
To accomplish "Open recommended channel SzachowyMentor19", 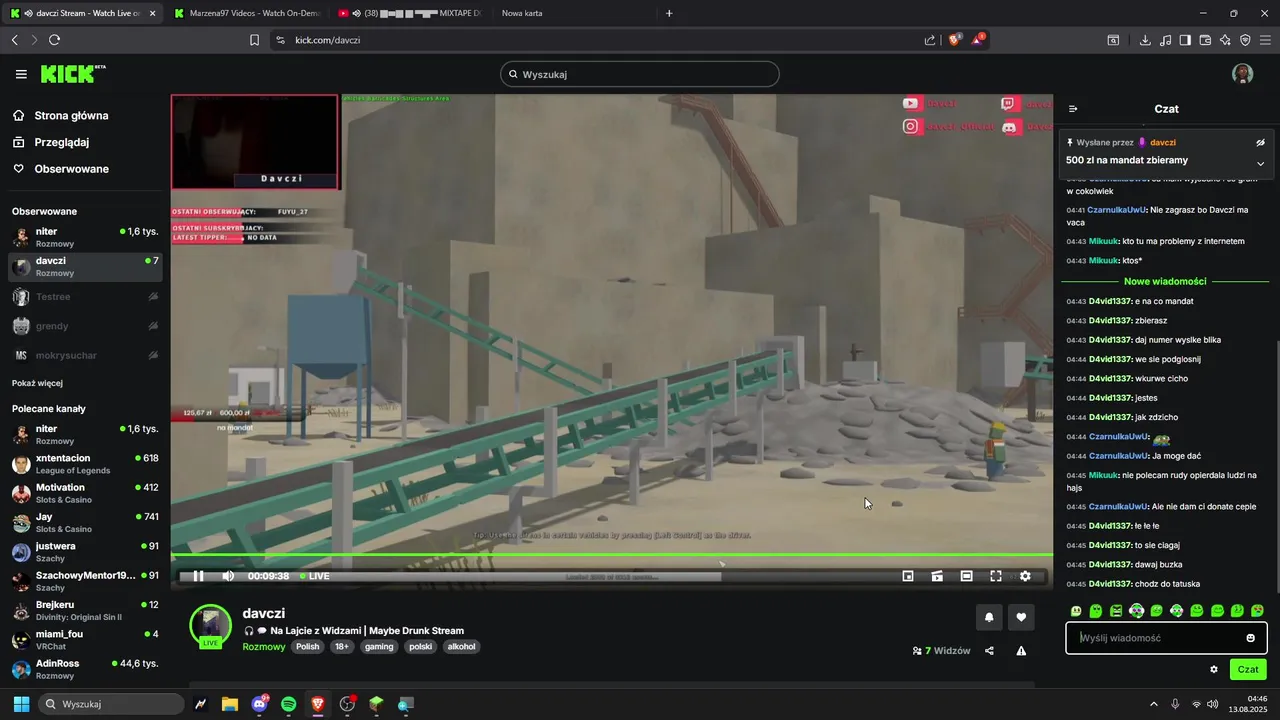I will tap(85, 581).
